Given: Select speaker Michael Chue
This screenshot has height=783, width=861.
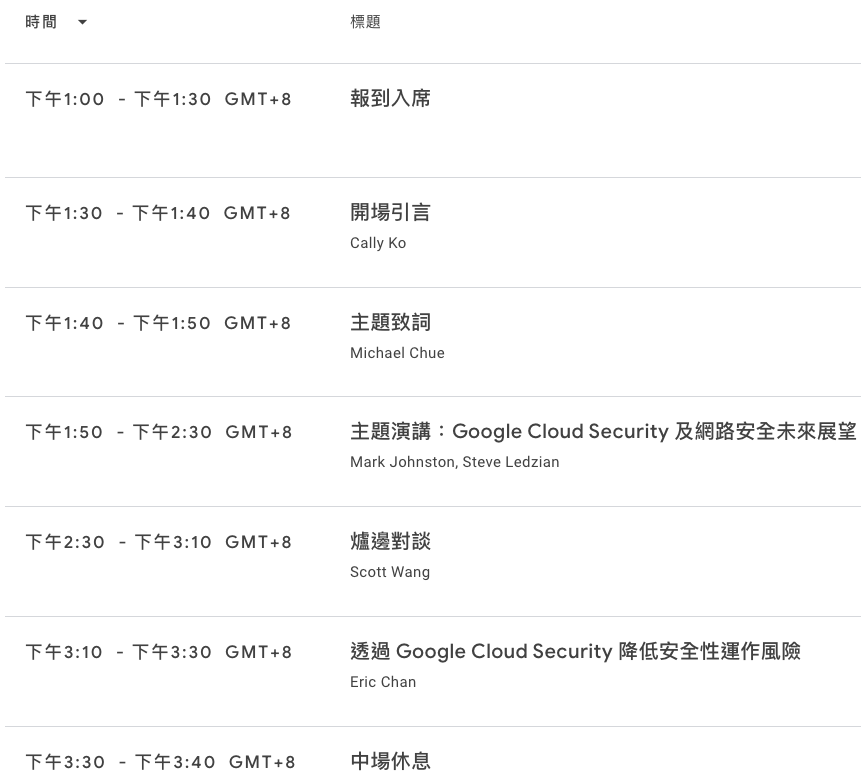Looking at the screenshot, I should pyautogui.click(x=397, y=353).
